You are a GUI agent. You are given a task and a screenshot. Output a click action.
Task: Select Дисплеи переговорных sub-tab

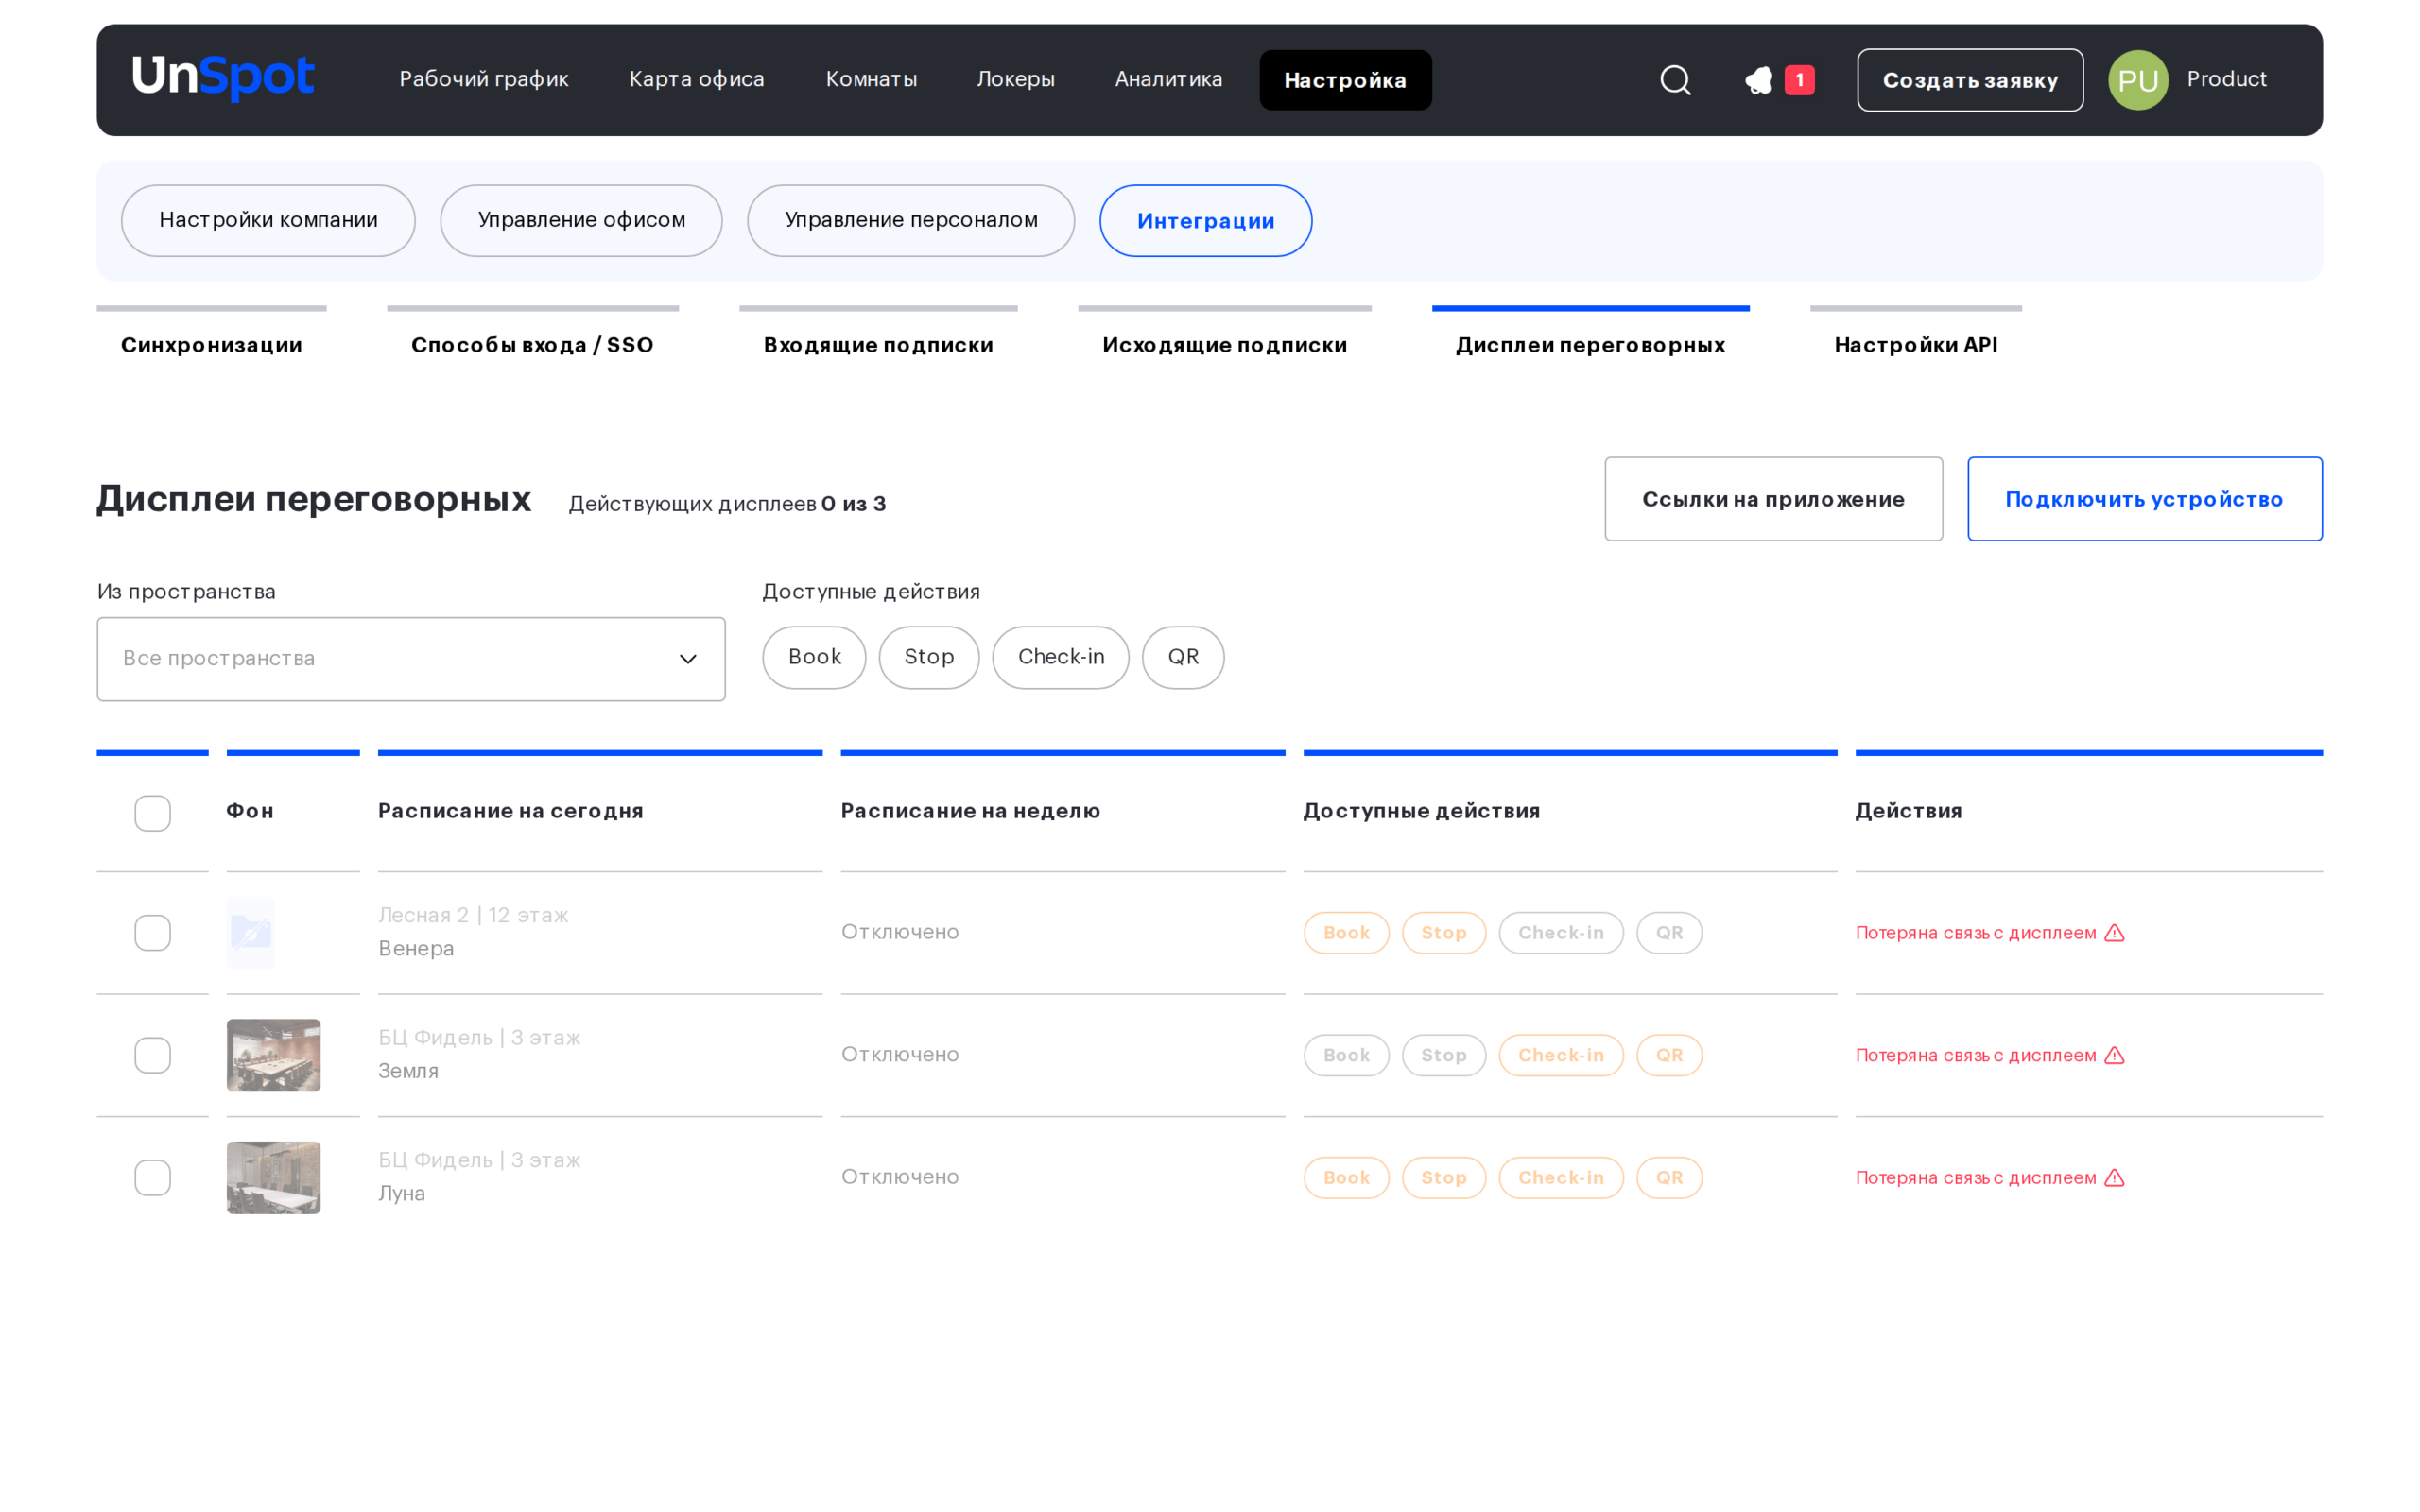tap(1591, 345)
